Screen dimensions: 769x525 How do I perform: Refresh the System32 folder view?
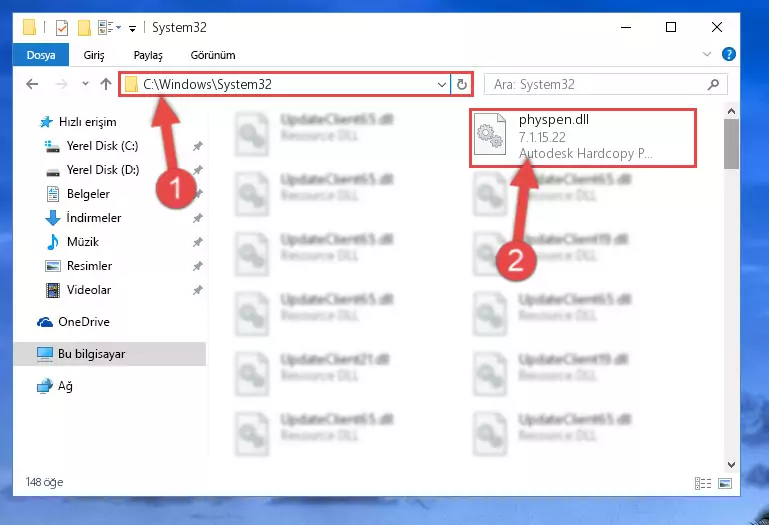pyautogui.click(x=461, y=84)
